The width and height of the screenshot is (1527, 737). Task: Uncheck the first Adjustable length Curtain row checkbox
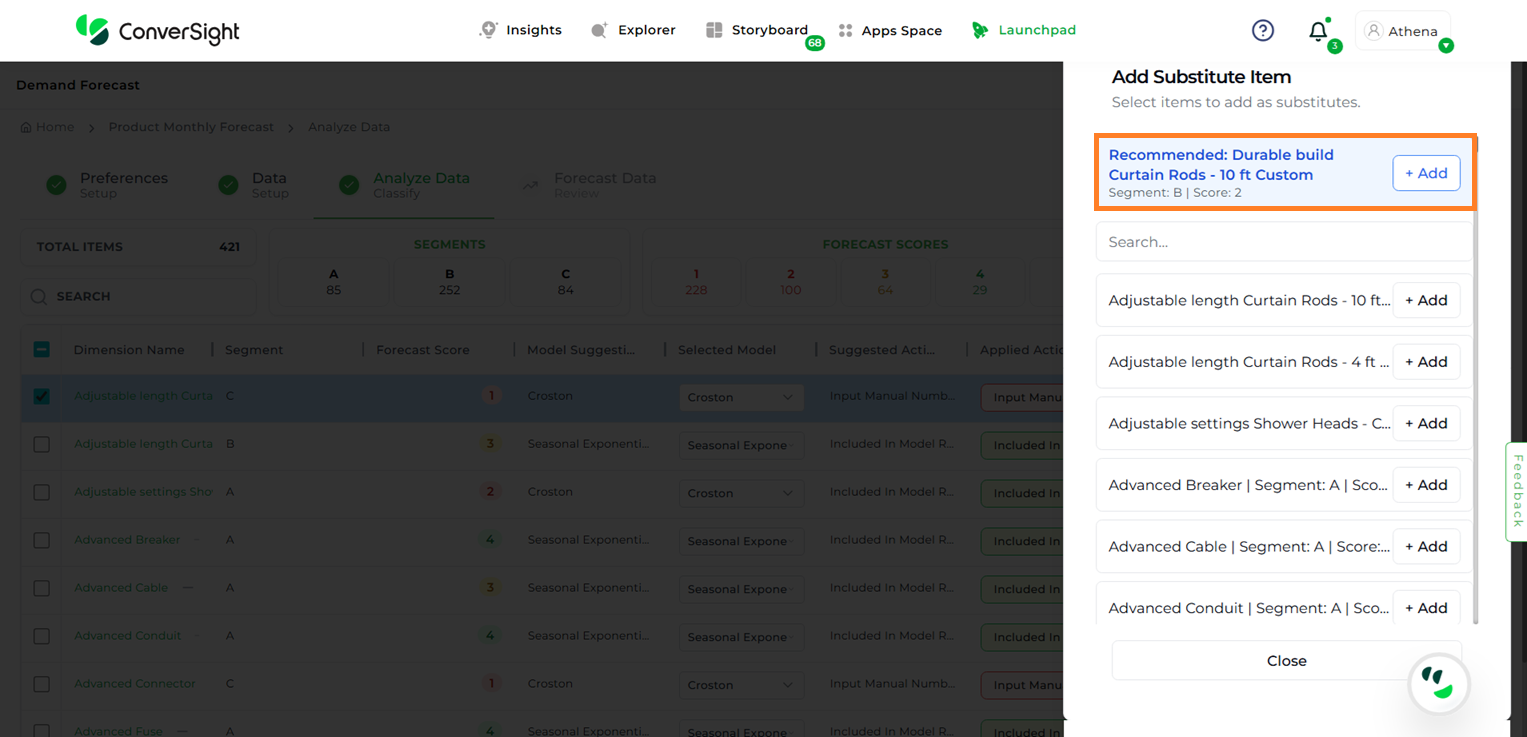tap(41, 396)
